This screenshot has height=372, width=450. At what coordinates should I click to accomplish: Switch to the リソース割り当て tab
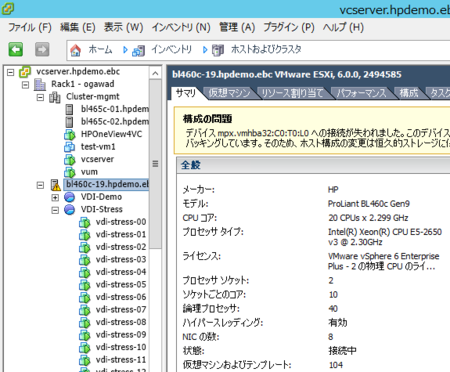pyautogui.click(x=292, y=93)
